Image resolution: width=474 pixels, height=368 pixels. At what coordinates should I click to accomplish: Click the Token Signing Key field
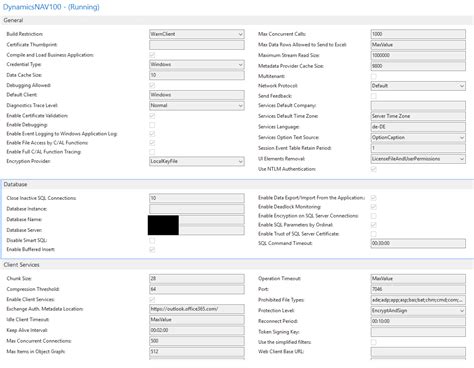pyautogui.click(x=418, y=332)
